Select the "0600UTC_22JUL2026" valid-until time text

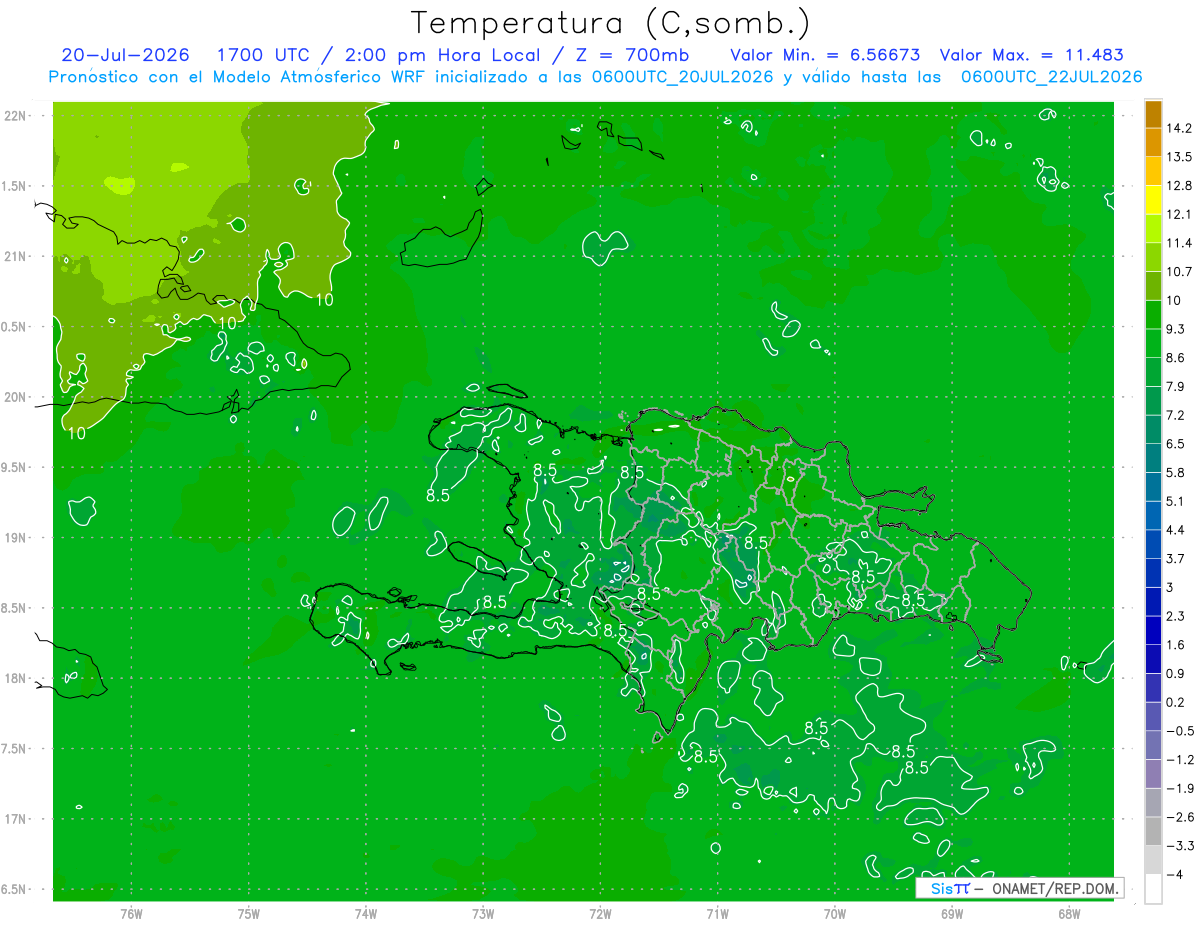point(1052,77)
